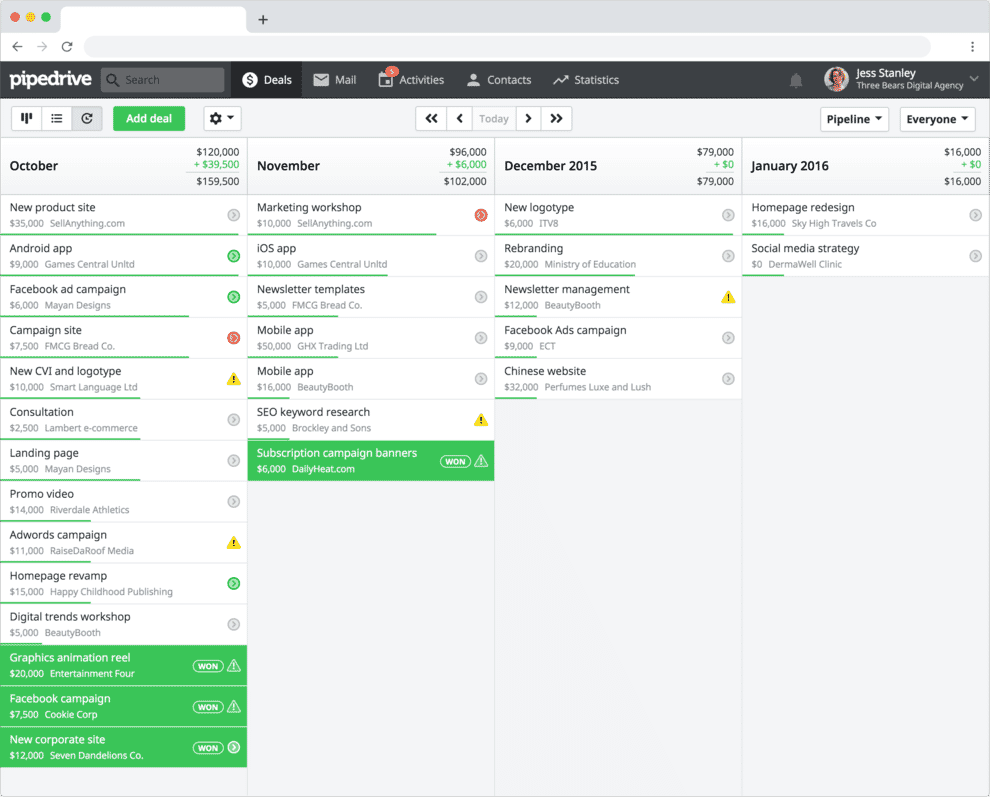Go back in browser history

click(18, 46)
